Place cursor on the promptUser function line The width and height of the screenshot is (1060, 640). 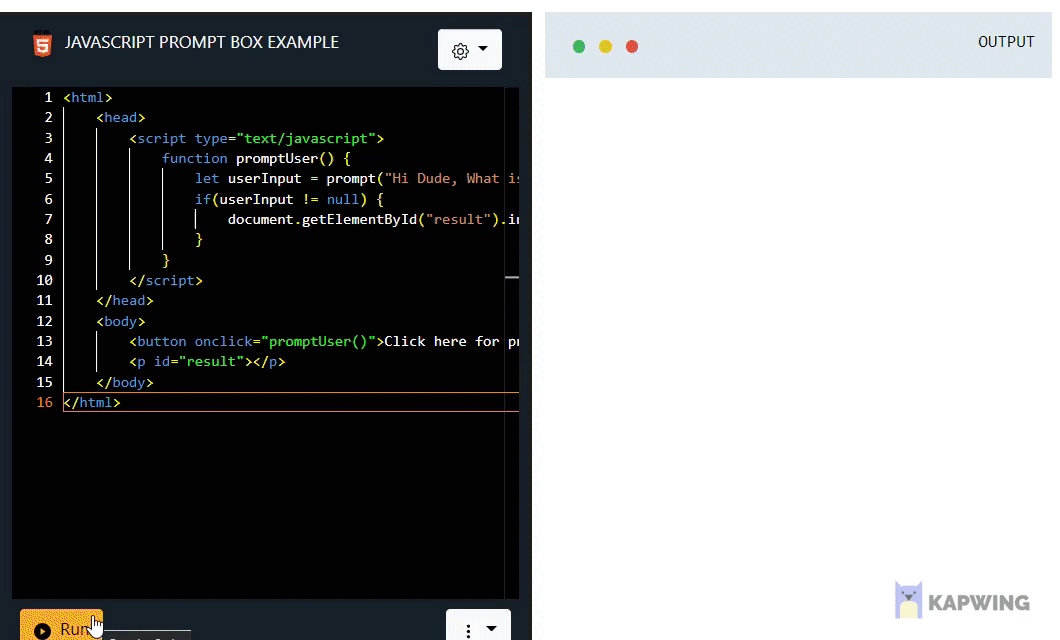pyautogui.click(x=250, y=158)
